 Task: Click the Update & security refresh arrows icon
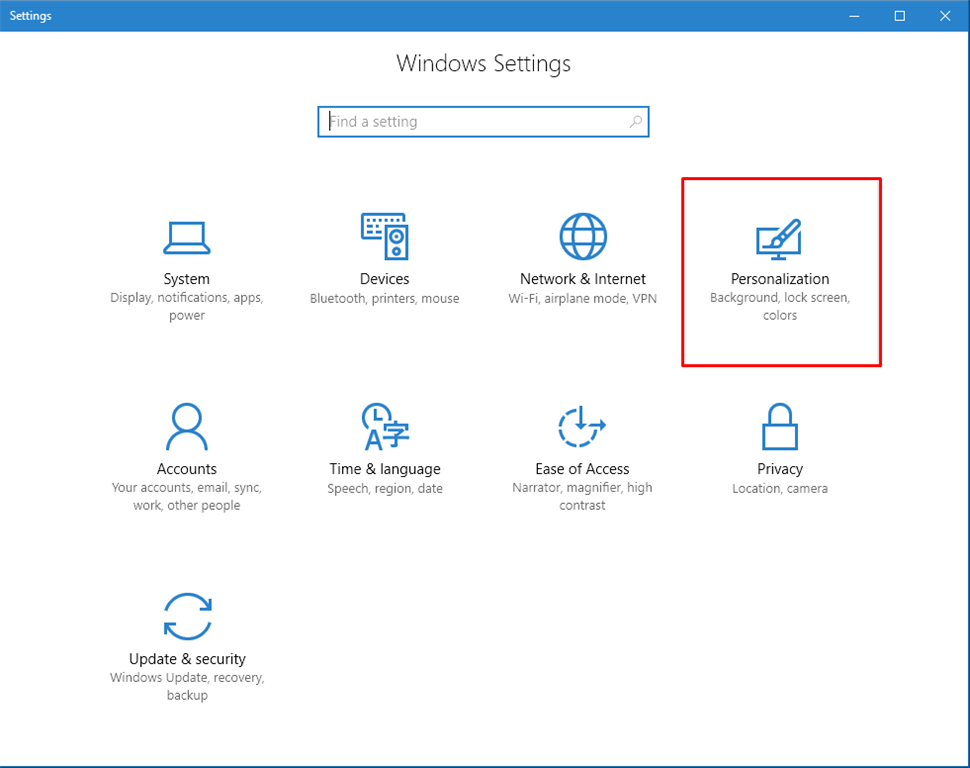point(187,616)
